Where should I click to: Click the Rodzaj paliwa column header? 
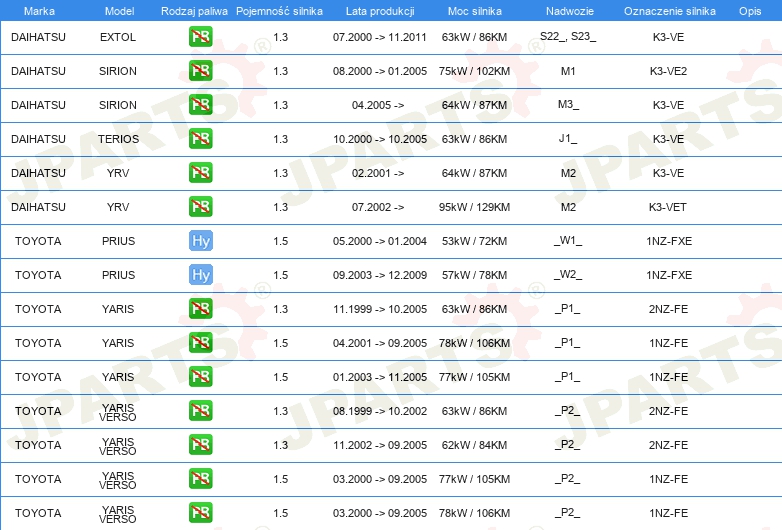click(194, 11)
